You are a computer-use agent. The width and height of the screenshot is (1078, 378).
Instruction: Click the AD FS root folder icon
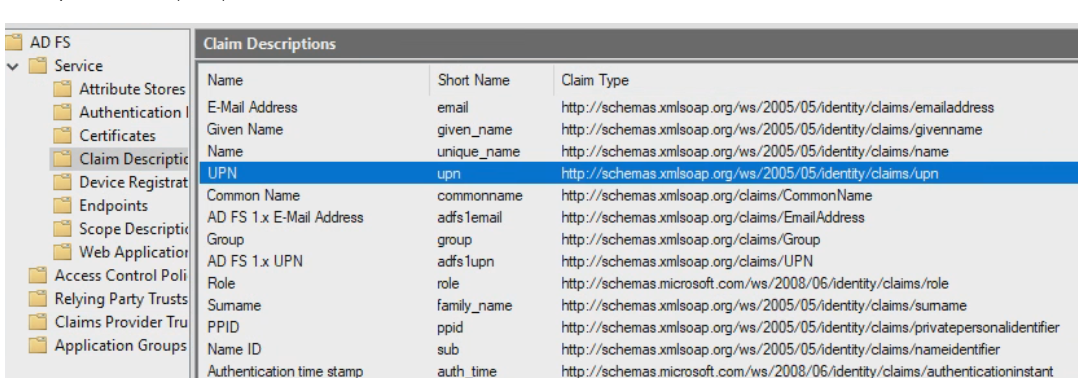(x=14, y=43)
